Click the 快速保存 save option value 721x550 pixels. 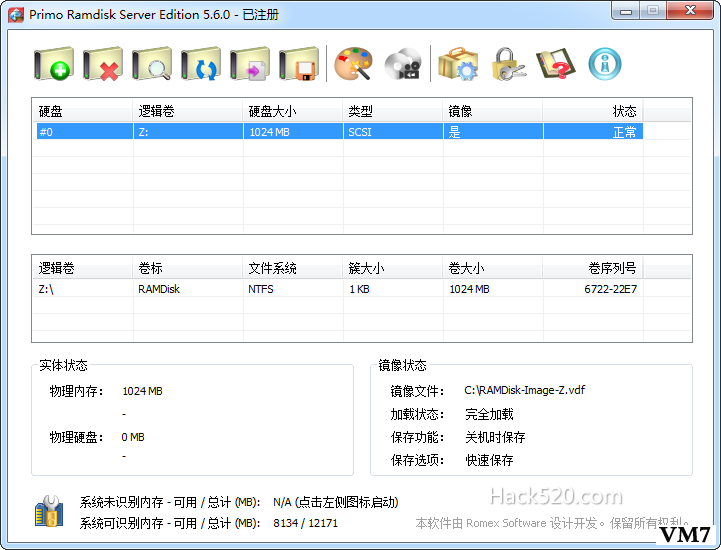(x=489, y=460)
